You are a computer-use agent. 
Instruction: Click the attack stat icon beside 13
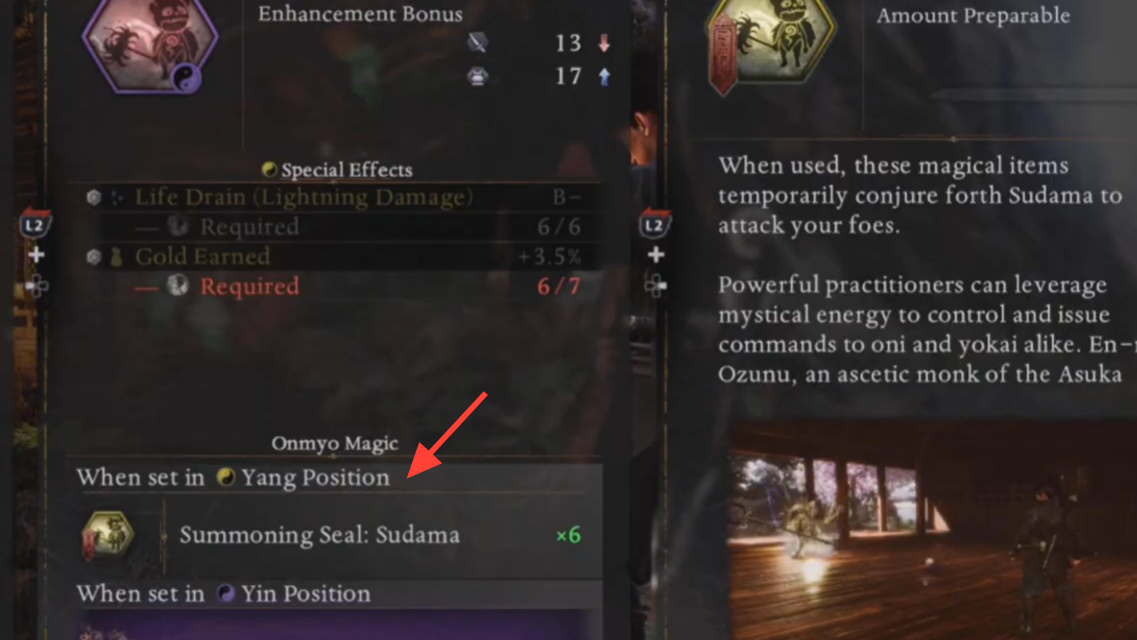(477, 43)
